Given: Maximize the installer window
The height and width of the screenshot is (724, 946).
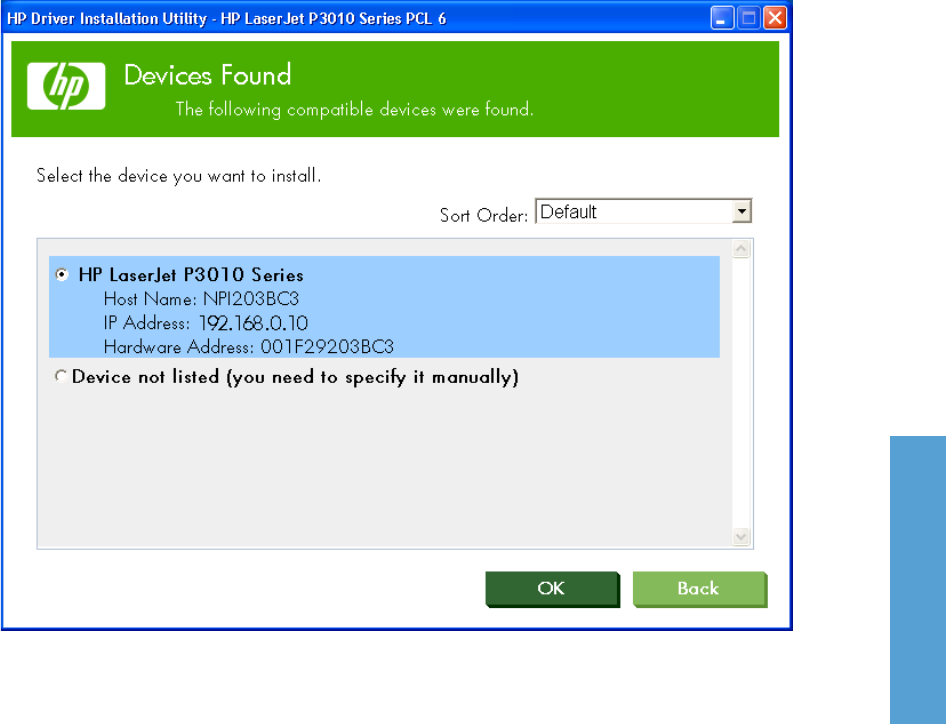Looking at the screenshot, I should click(749, 18).
